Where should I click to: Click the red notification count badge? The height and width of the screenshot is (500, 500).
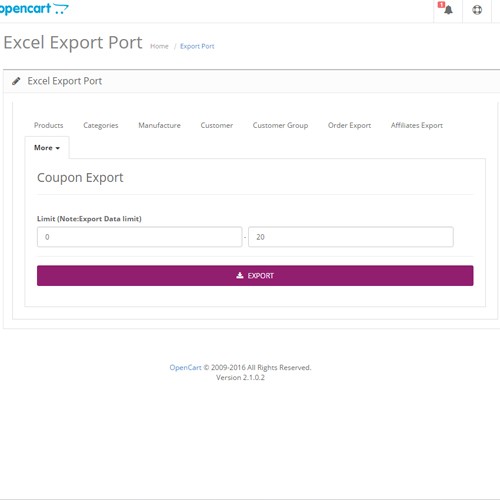click(x=441, y=5)
